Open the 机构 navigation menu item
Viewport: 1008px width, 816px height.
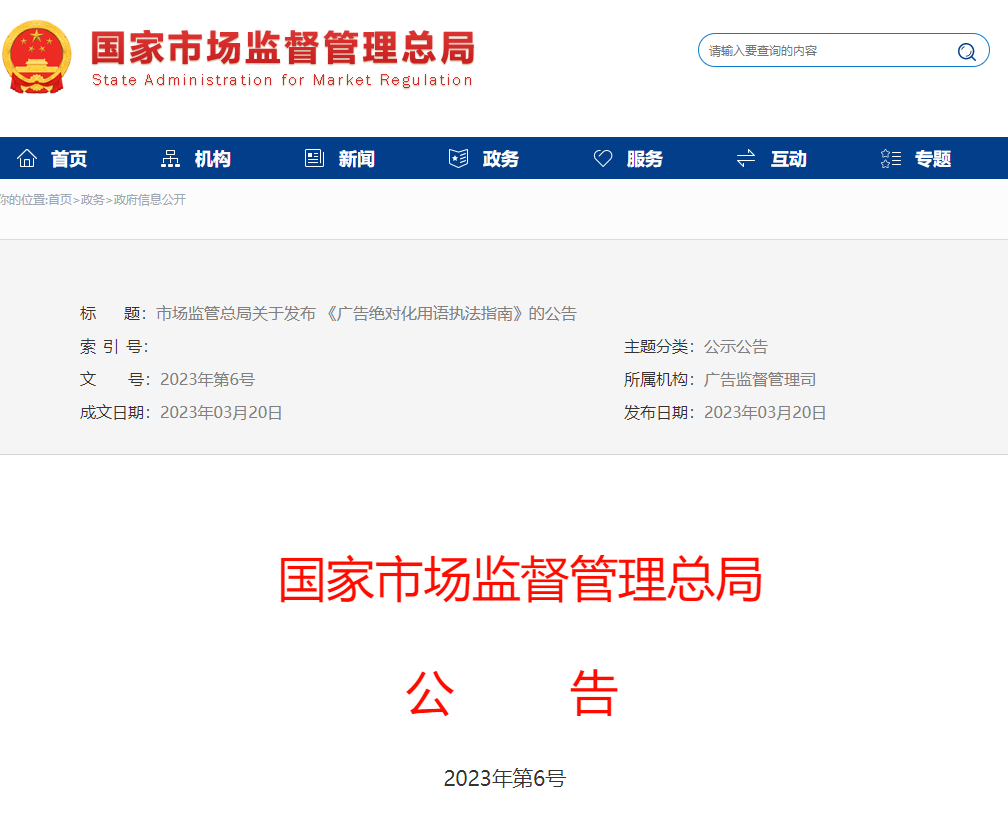pyautogui.click(x=213, y=159)
